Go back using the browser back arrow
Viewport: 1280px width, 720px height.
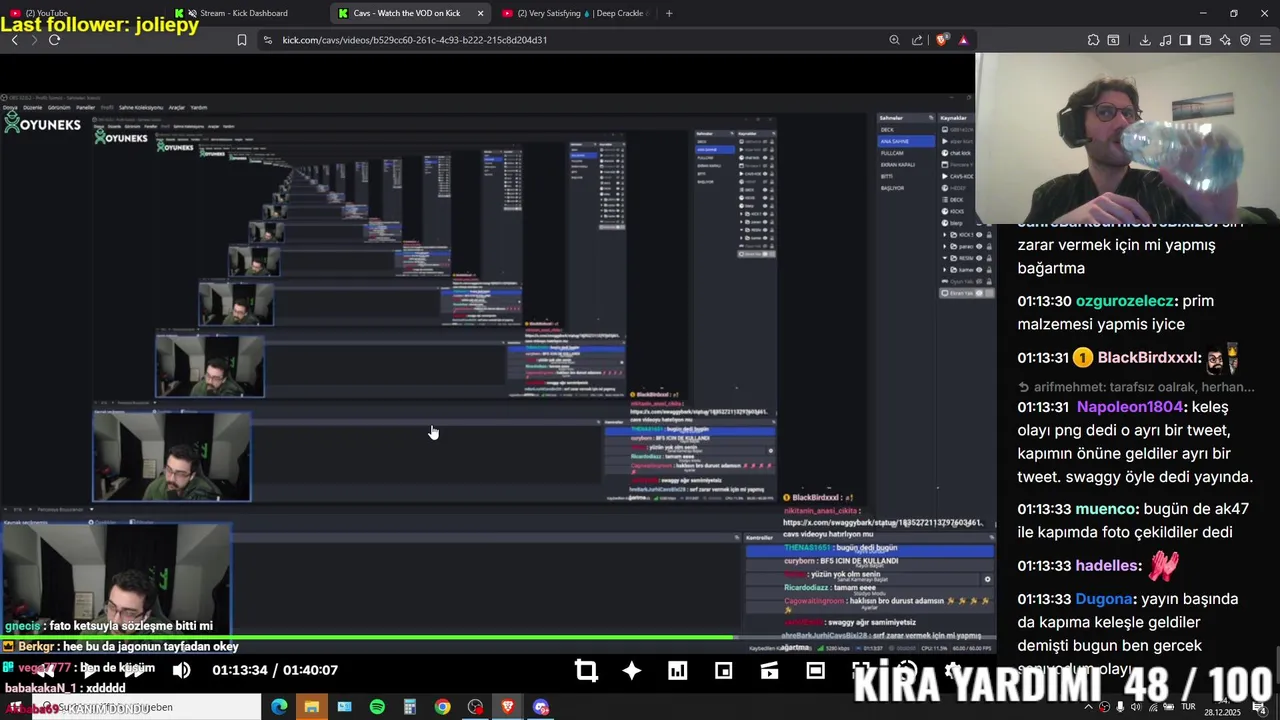coord(14,40)
